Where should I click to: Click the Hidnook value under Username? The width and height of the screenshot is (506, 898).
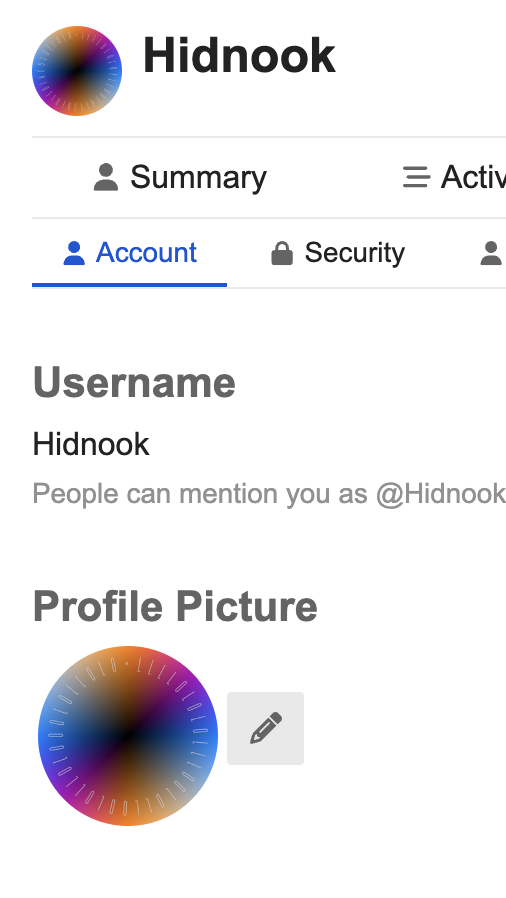click(x=91, y=444)
